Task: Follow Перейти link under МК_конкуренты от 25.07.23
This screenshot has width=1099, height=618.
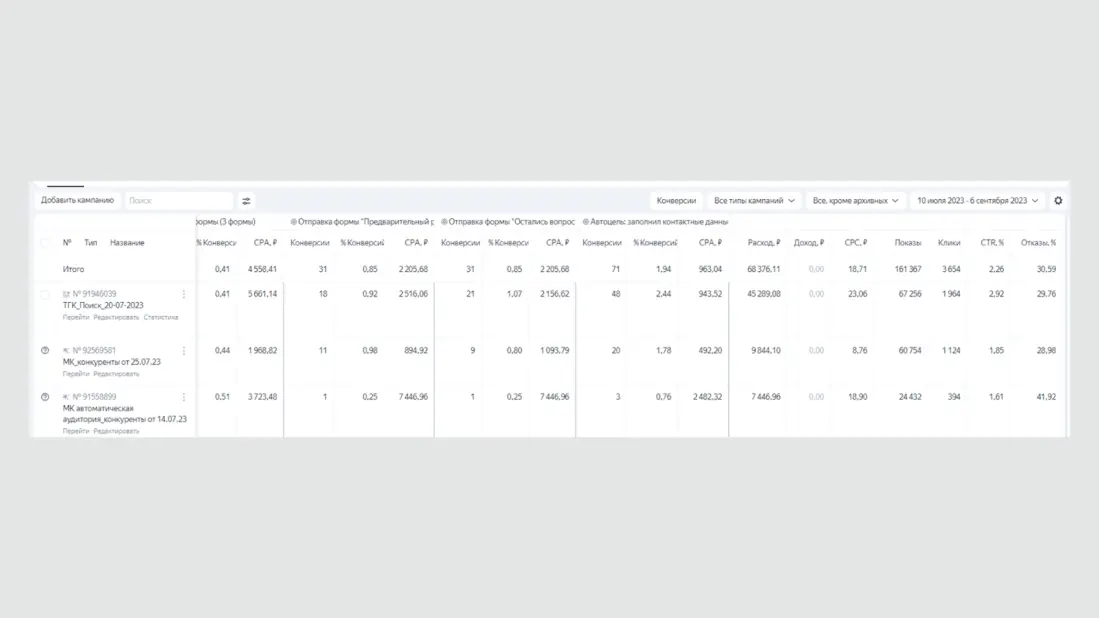Action: coord(76,374)
